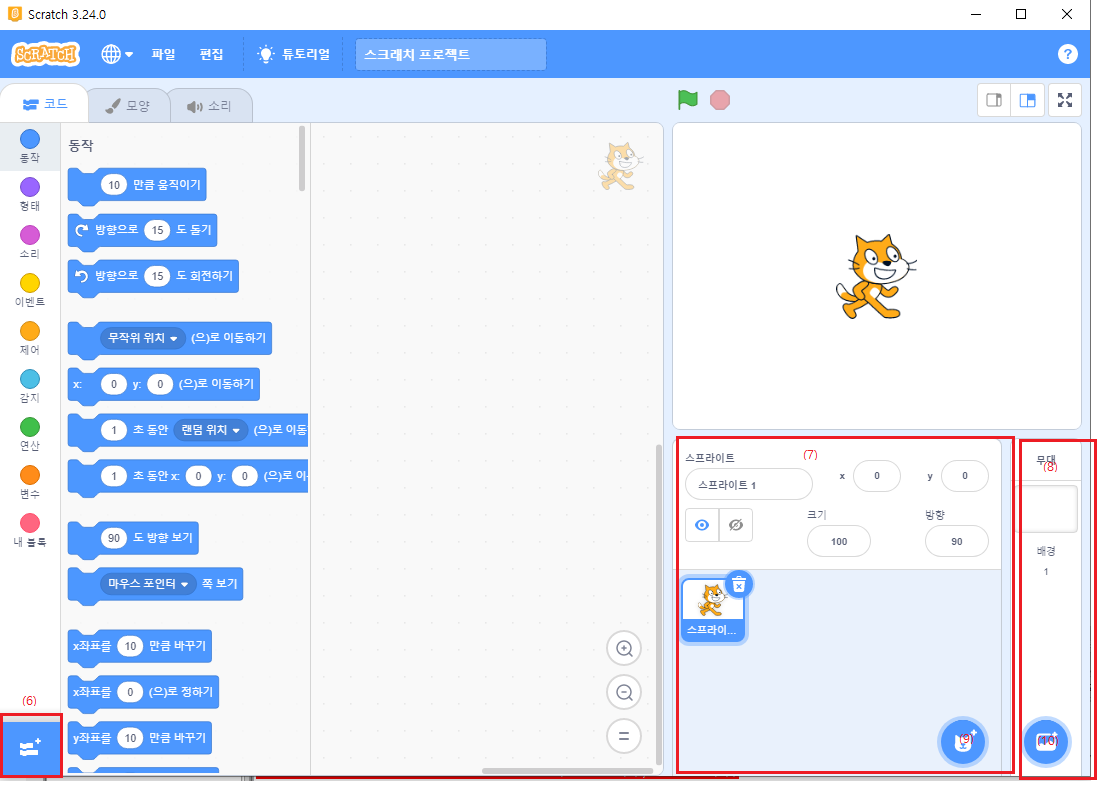This screenshot has height=787, width=1101.
Task: Expand the 마우스 포인터 dropdown
Action: click(147, 584)
